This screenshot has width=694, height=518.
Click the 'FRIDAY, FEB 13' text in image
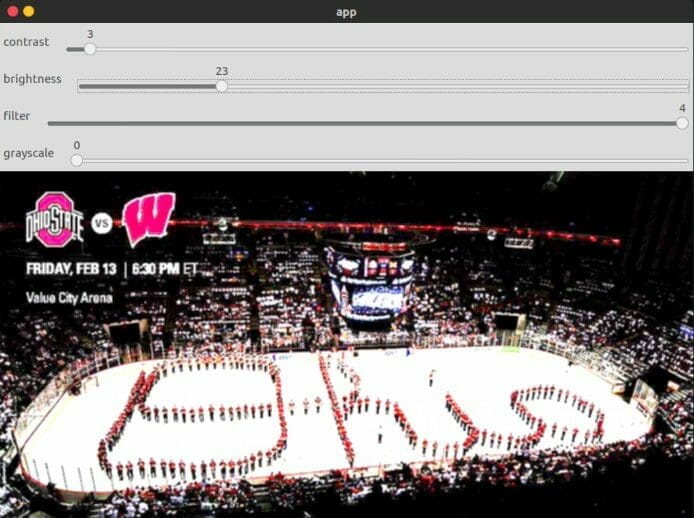coord(71,269)
